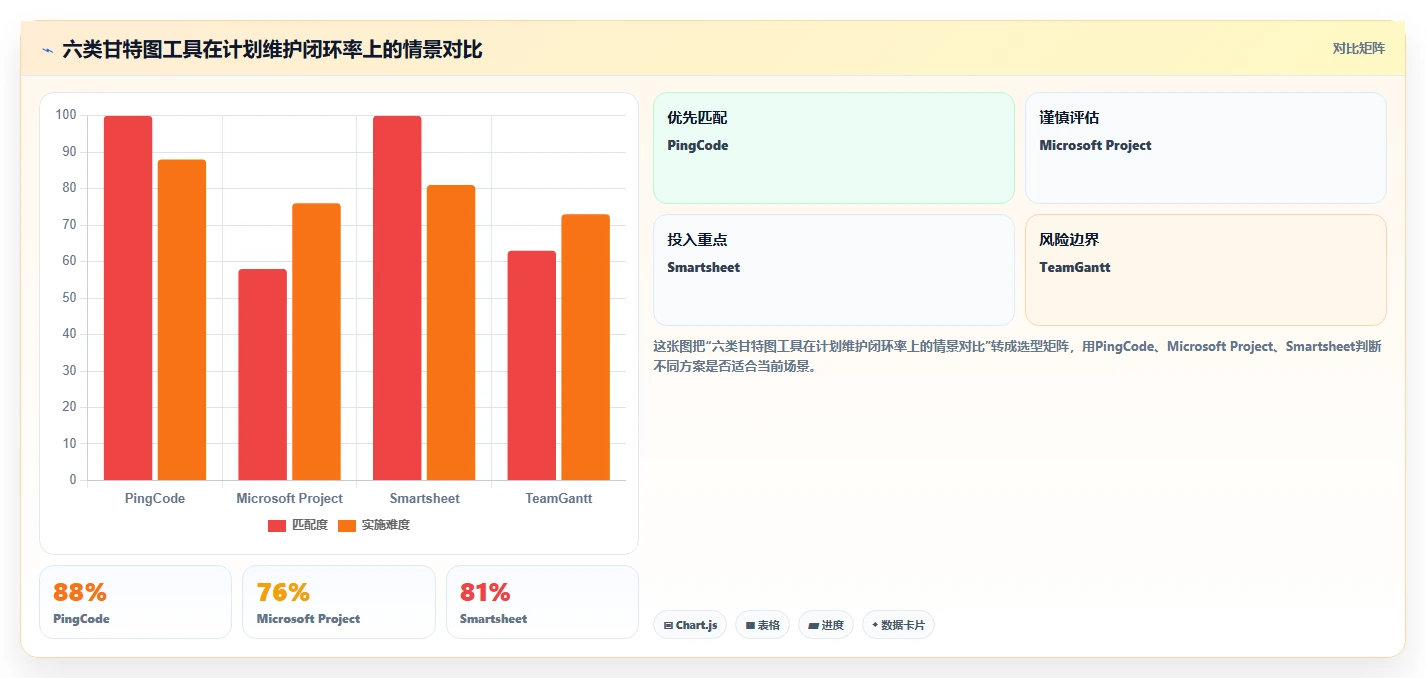Click the description paragraph starting 这张图把
The height and width of the screenshot is (678, 1426).
[x=1017, y=356]
